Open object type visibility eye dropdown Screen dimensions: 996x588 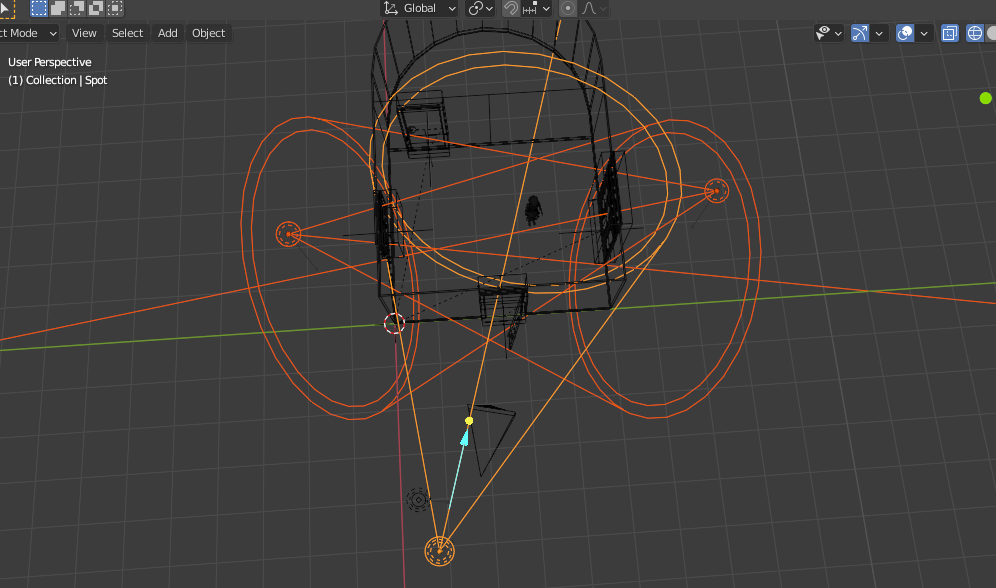click(829, 33)
